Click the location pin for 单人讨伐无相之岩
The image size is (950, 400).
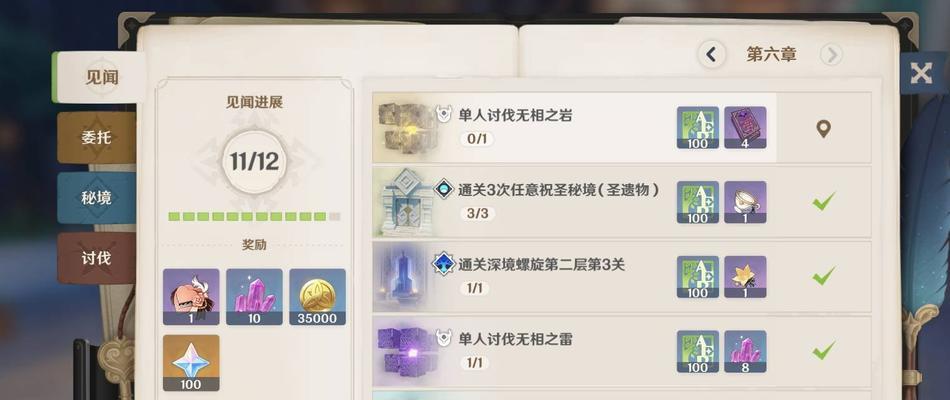point(823,128)
